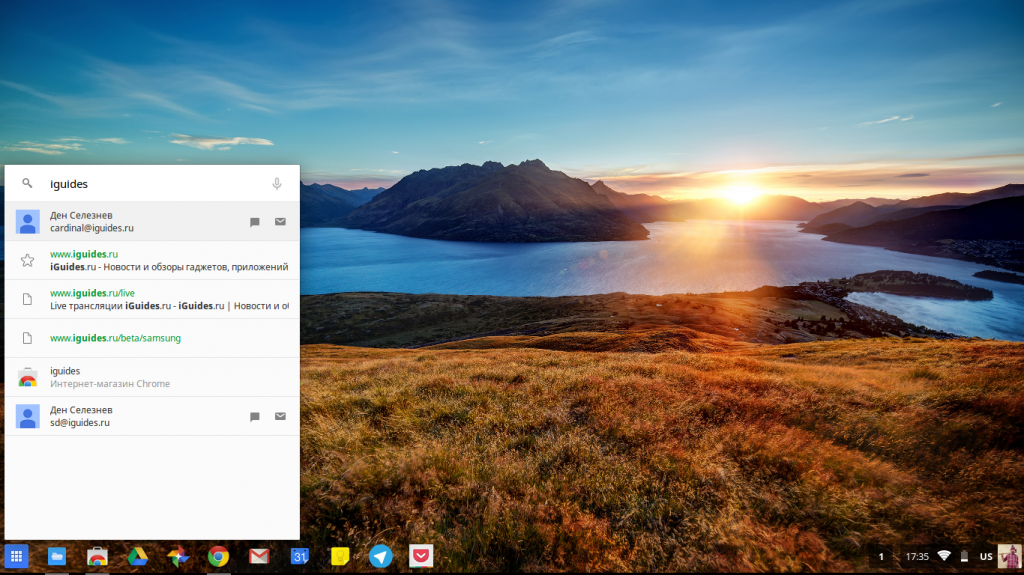Screen dimensions: 1024x575
Task: Open notification counter showing 1
Action: pyautogui.click(x=881, y=556)
